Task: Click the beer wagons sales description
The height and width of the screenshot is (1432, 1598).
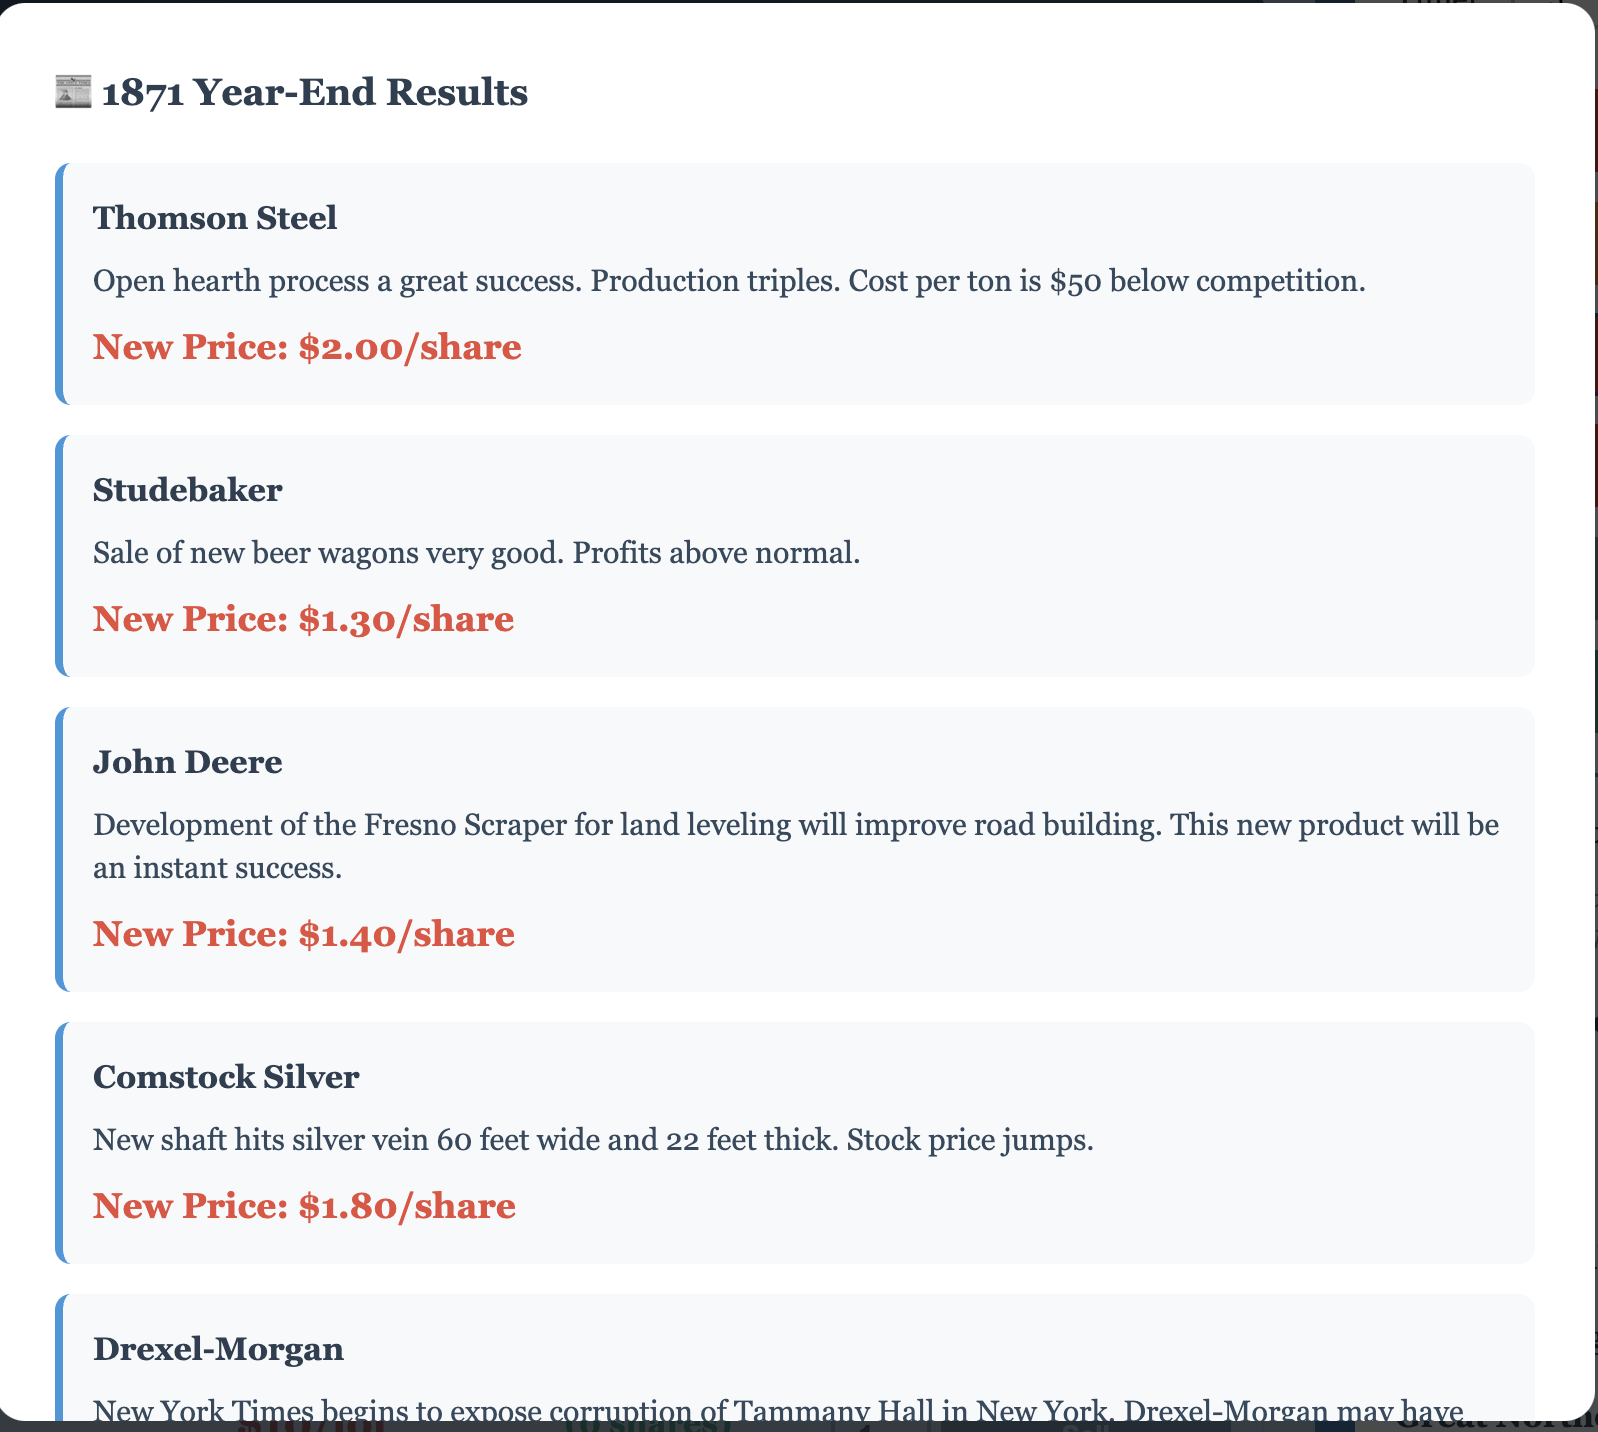Action: (x=476, y=553)
